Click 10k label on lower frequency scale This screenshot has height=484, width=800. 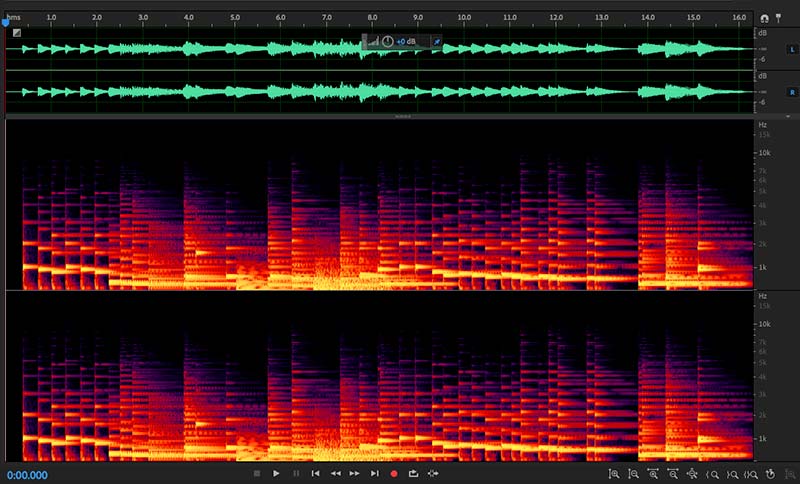coord(764,324)
